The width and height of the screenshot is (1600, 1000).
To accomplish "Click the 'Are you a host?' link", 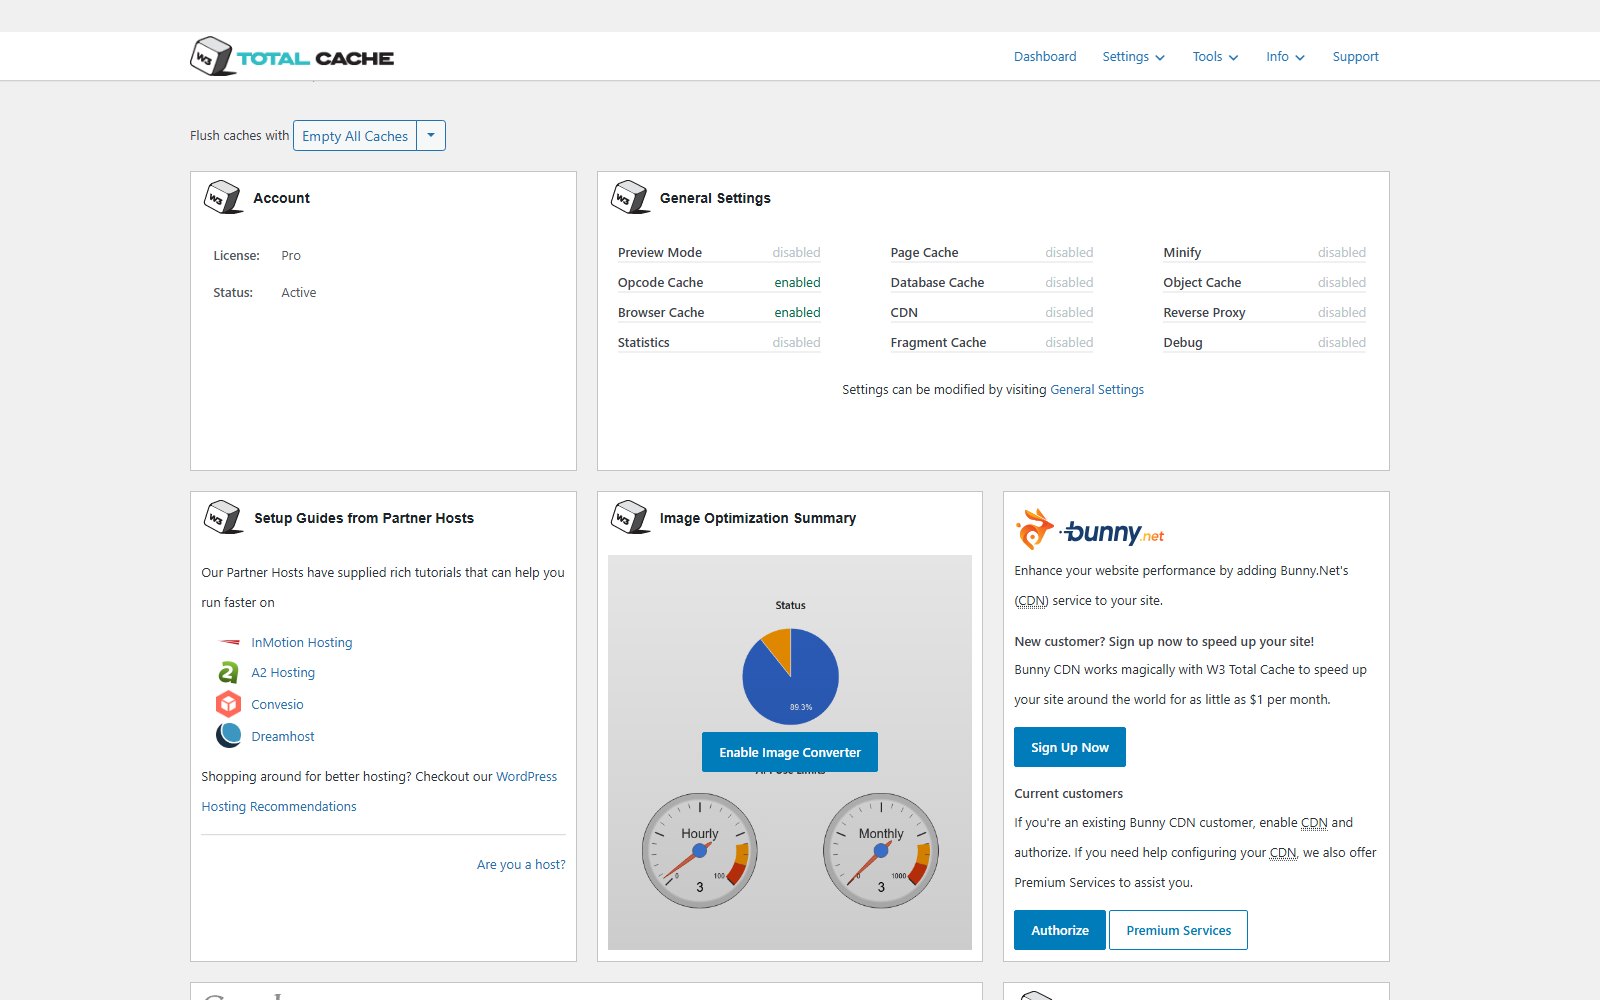I will point(521,865).
